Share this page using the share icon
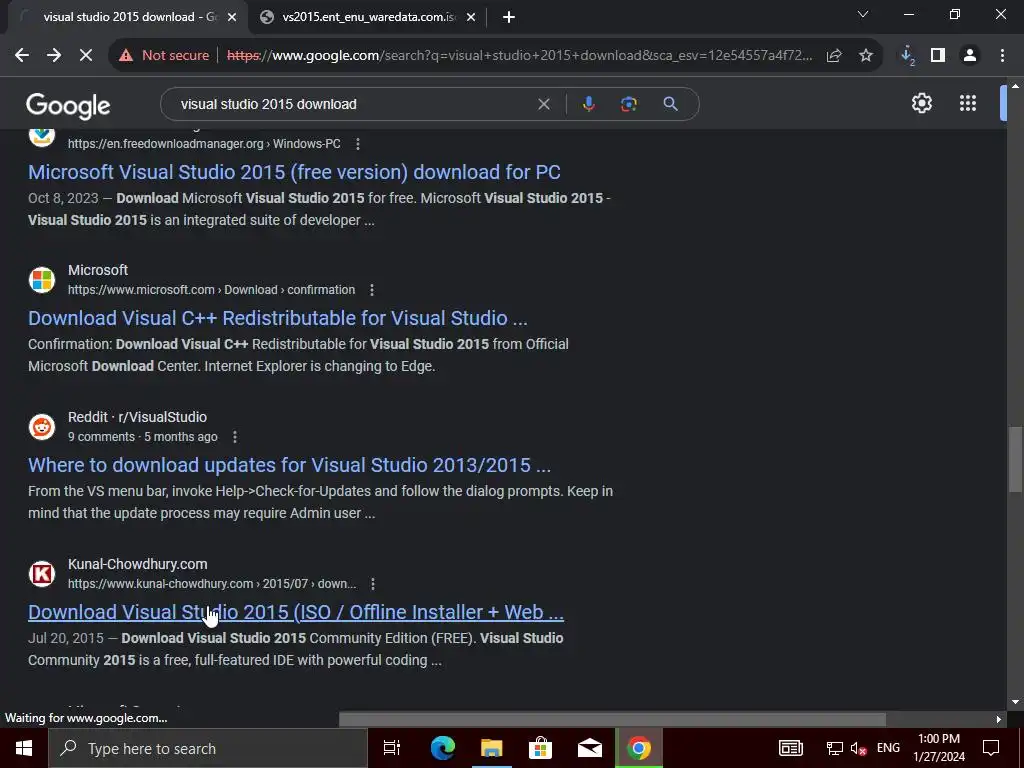The image size is (1024, 768). [x=834, y=56]
